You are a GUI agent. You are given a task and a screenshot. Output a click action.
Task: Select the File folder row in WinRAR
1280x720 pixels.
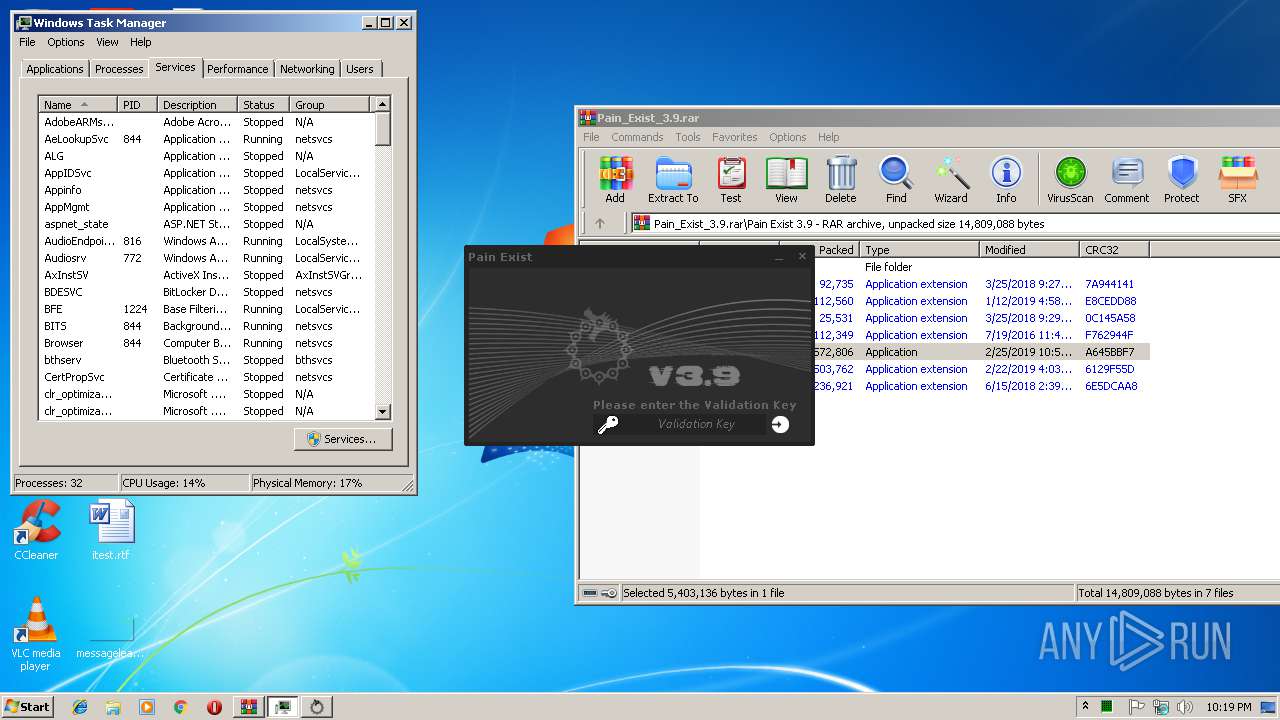[x=889, y=267]
